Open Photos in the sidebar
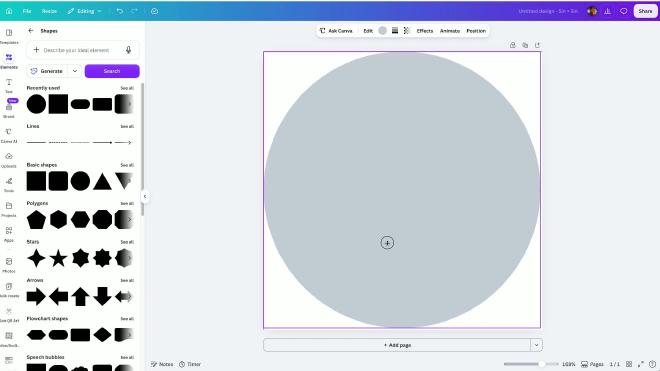Image resolution: width=660 pixels, height=371 pixels. (9, 265)
